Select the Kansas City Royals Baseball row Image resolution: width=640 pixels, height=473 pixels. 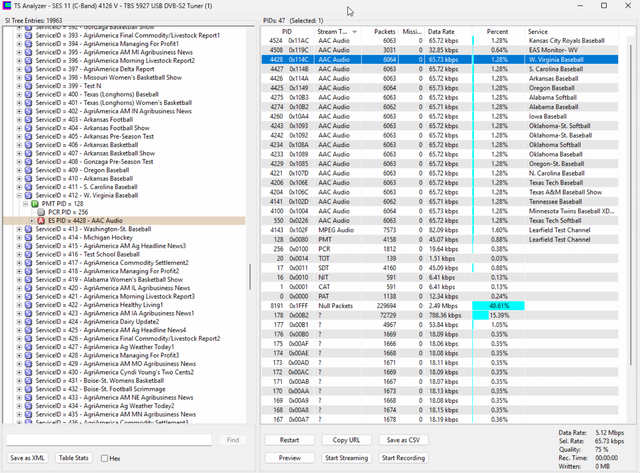[440, 41]
